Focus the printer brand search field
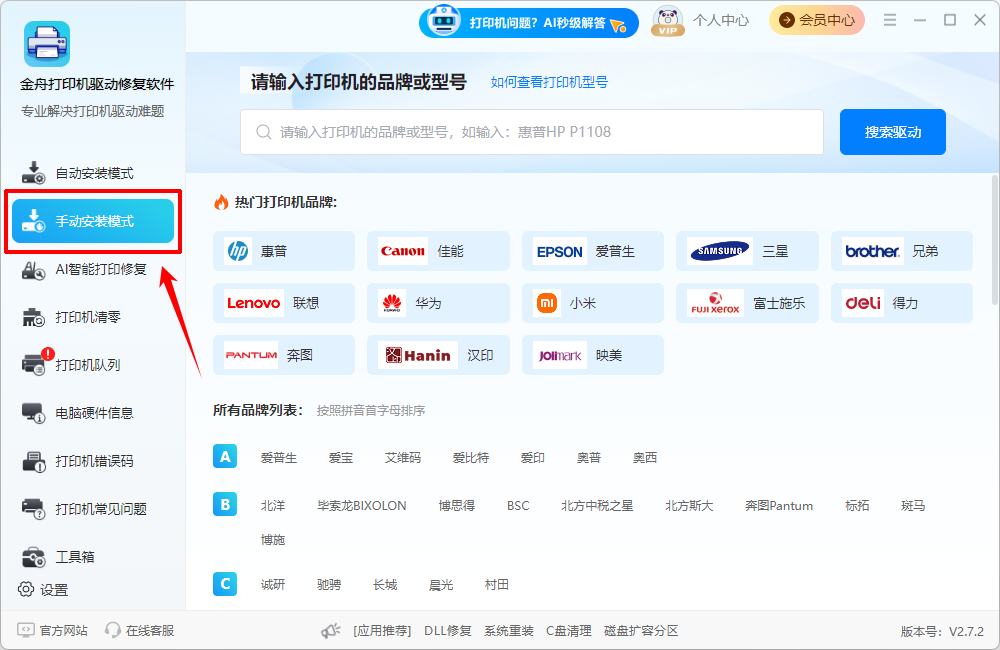This screenshot has width=1000, height=650. (x=532, y=132)
